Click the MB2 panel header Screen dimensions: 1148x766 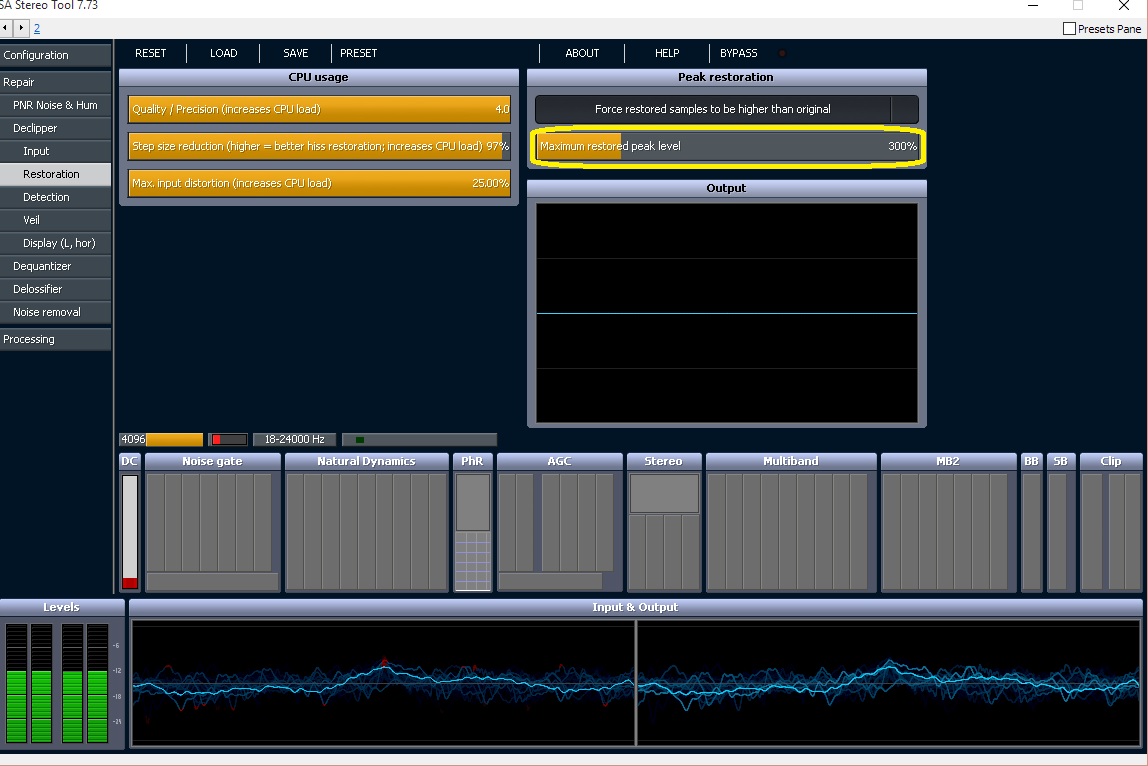[x=948, y=461]
